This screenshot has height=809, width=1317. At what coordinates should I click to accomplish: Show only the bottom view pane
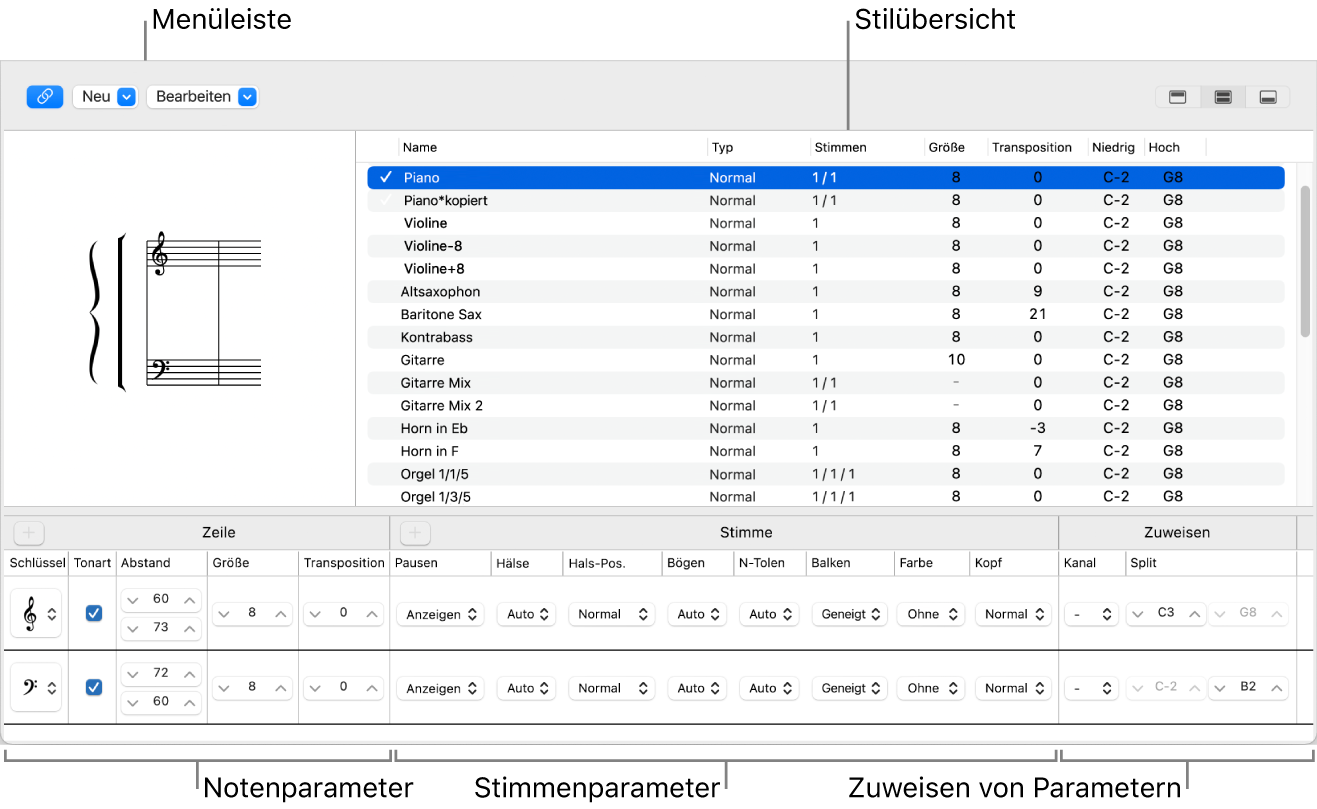(x=1267, y=97)
